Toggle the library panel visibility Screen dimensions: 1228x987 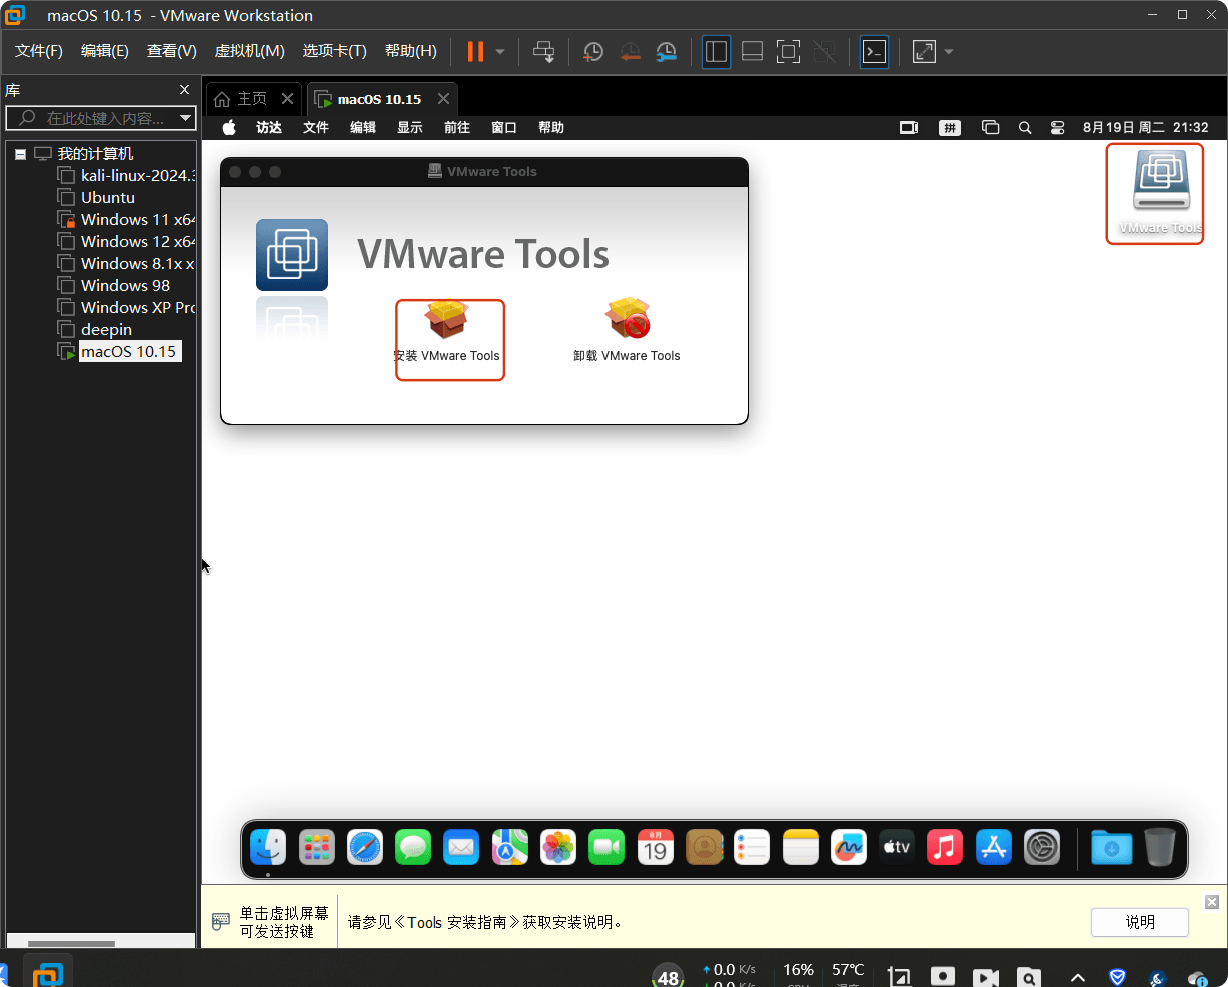pos(716,51)
